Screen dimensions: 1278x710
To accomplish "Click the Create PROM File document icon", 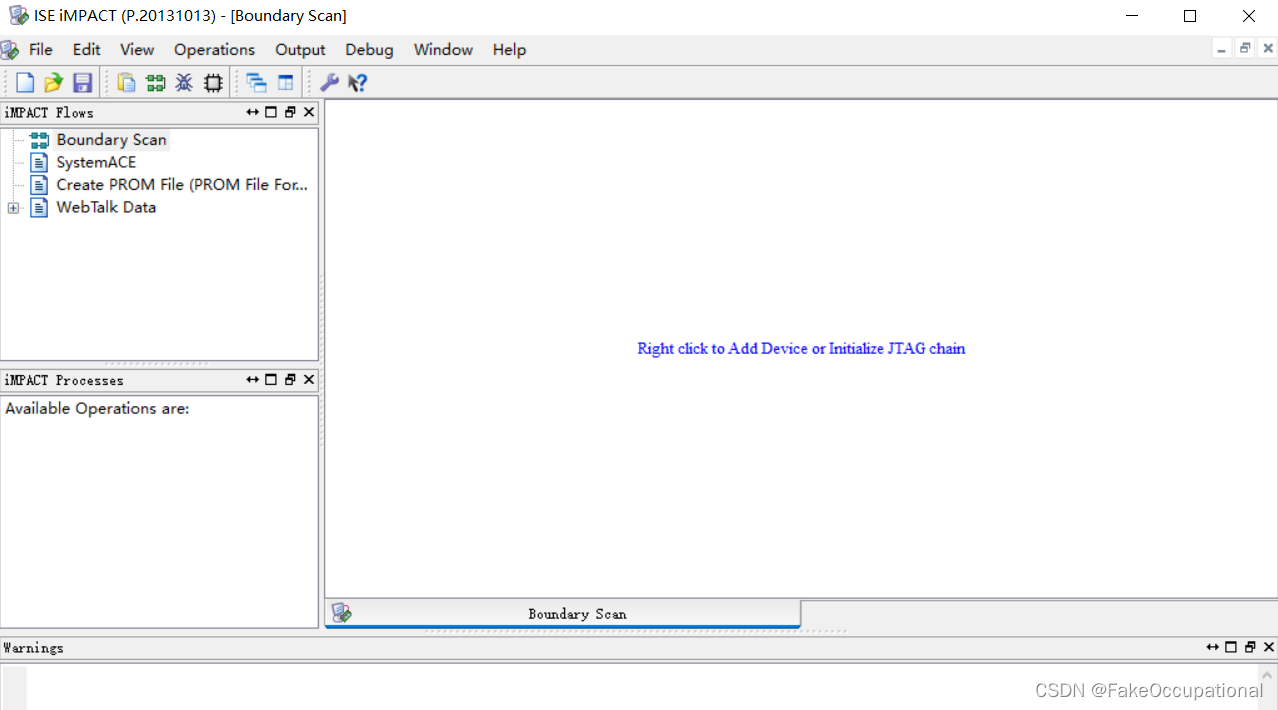I will [x=39, y=185].
